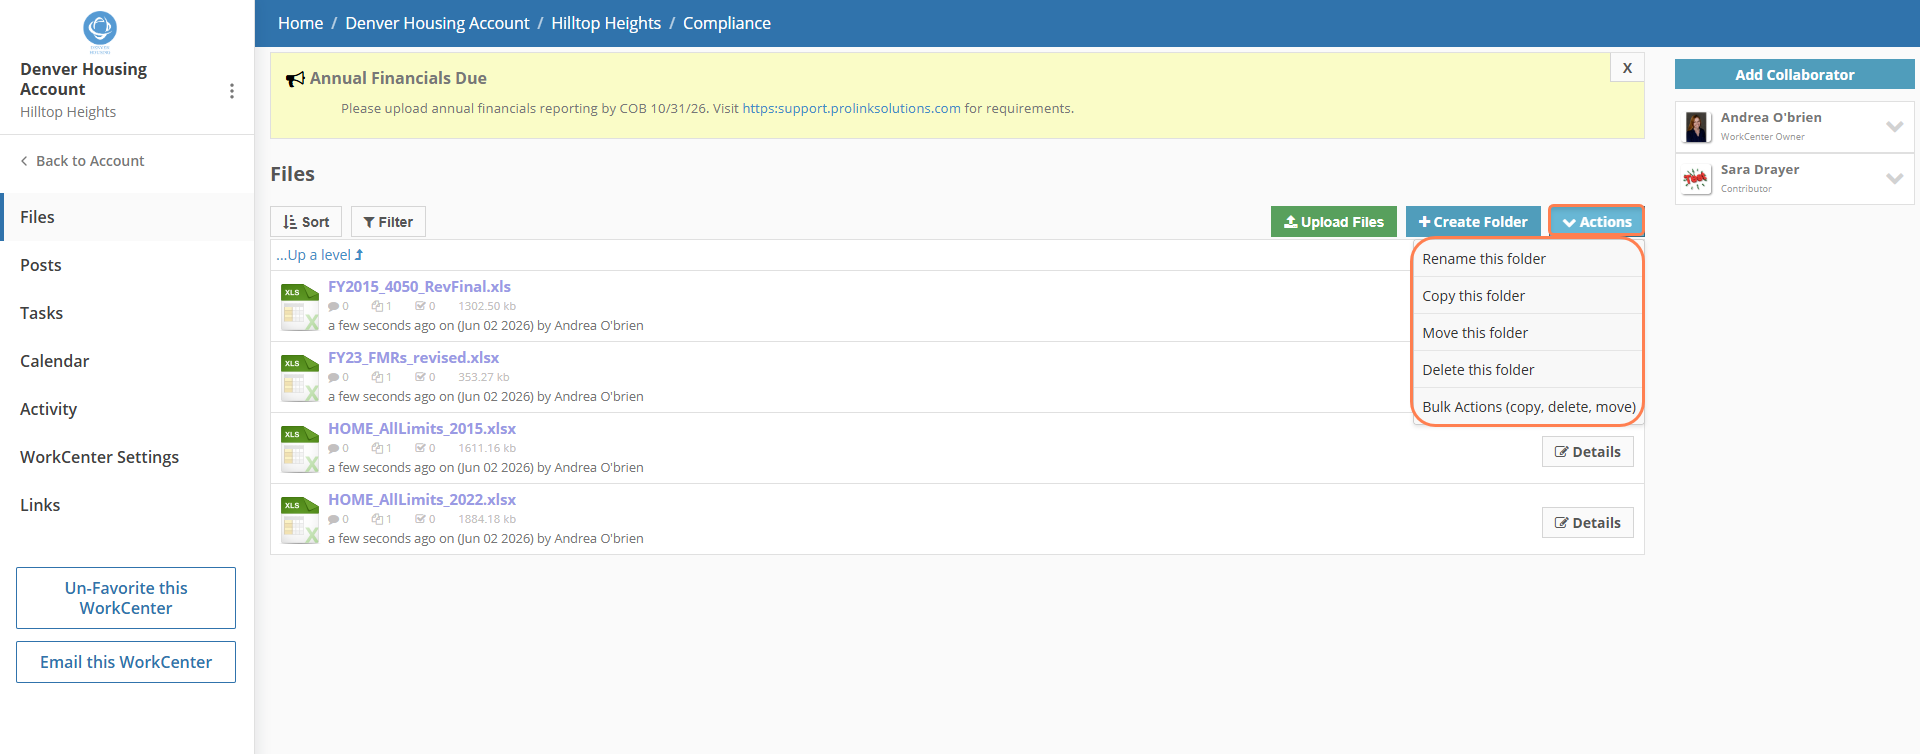Click tasks icon on FY2015_4050_RevFinal.xls

(x=421, y=307)
